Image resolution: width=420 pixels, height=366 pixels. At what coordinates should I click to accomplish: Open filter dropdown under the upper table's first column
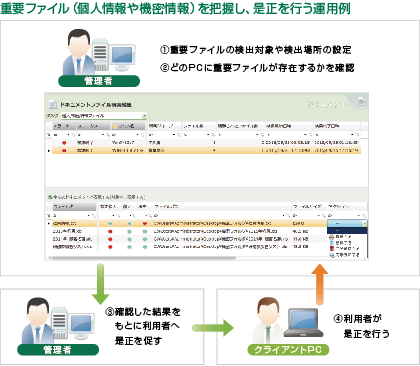point(69,135)
